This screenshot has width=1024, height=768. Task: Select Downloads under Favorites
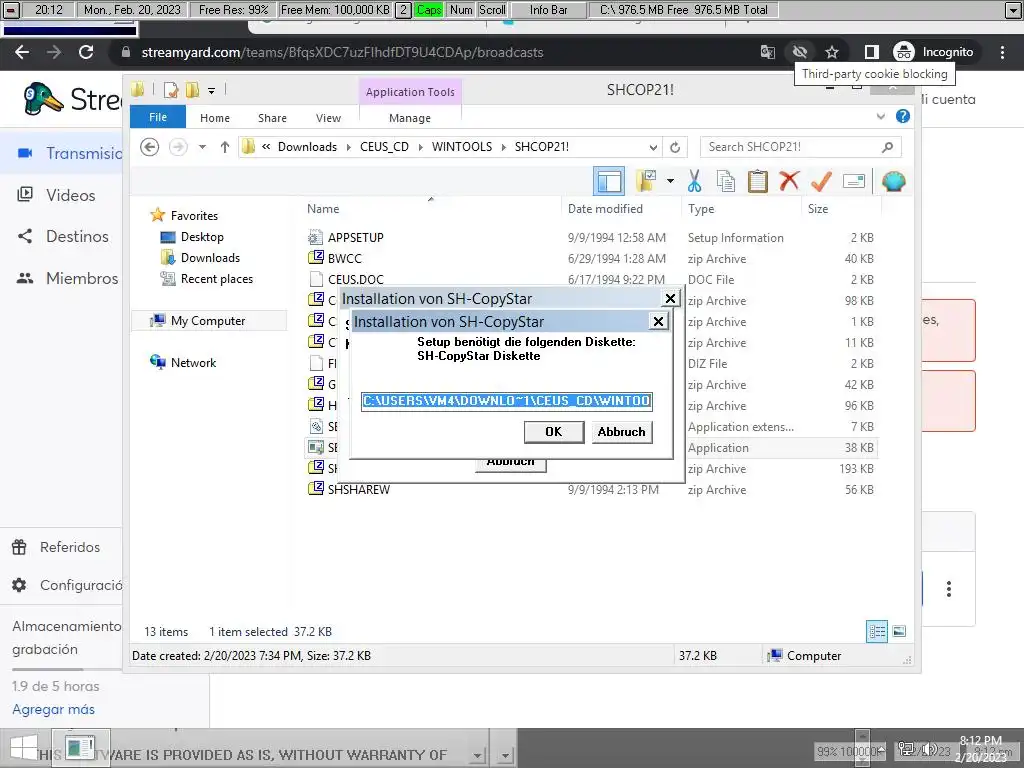tap(210, 258)
